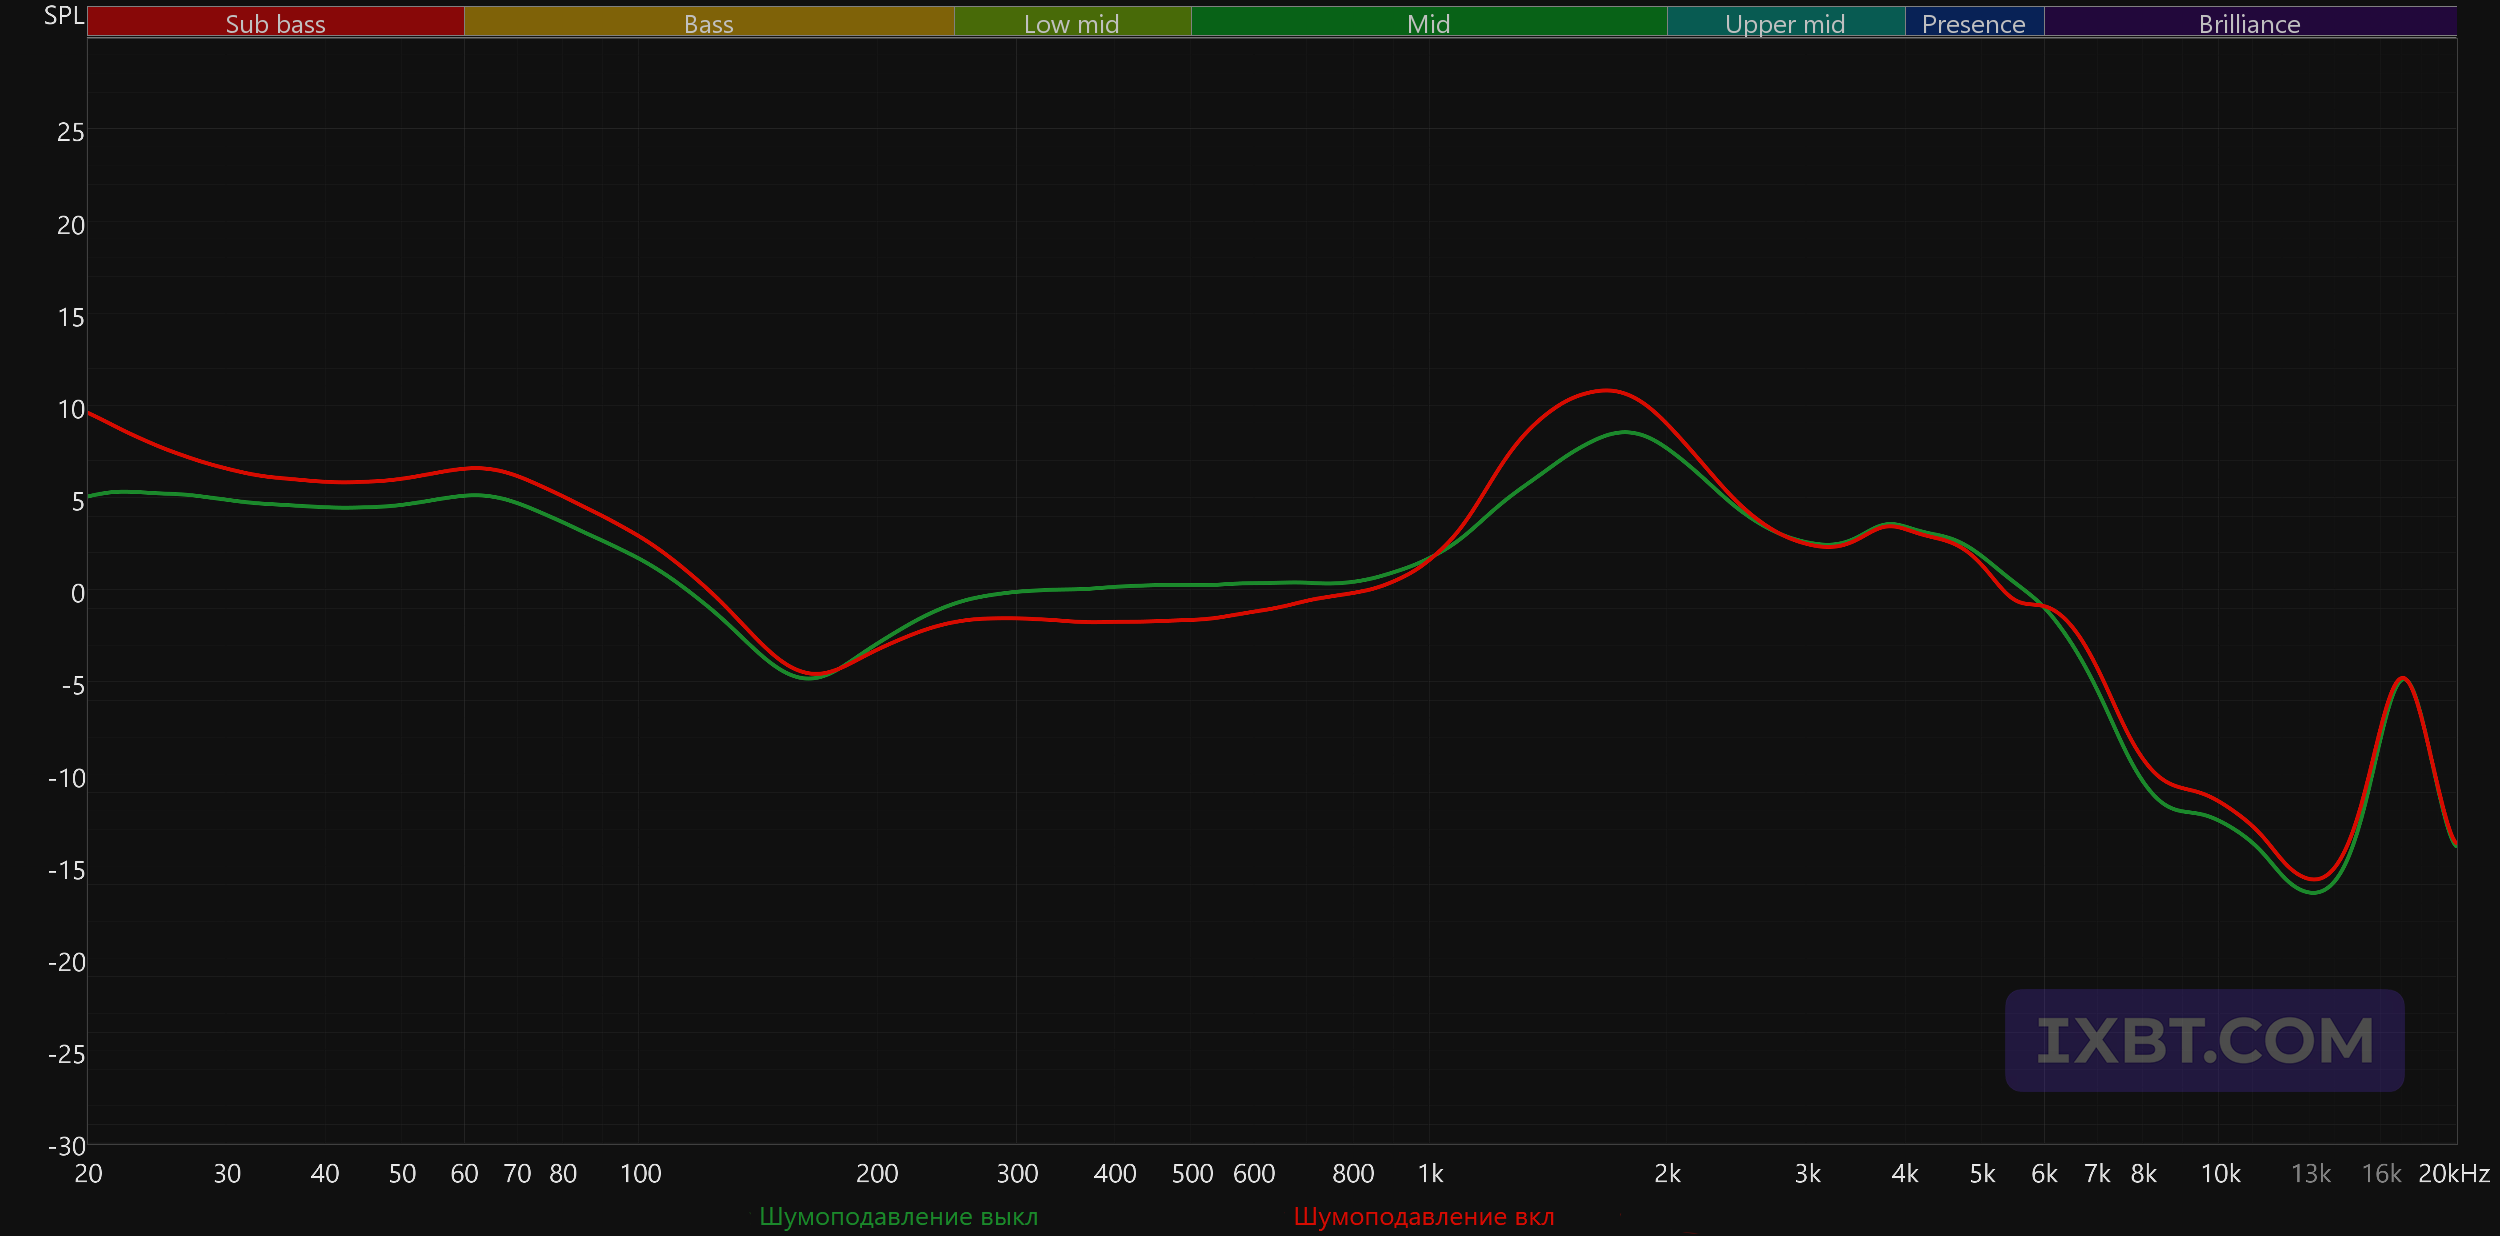Select the Mid frequency band header

pos(1428,23)
